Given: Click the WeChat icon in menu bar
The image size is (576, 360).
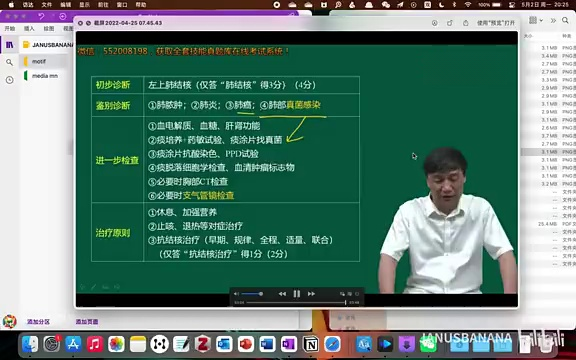Looking at the screenshot, I should (x=386, y=5).
